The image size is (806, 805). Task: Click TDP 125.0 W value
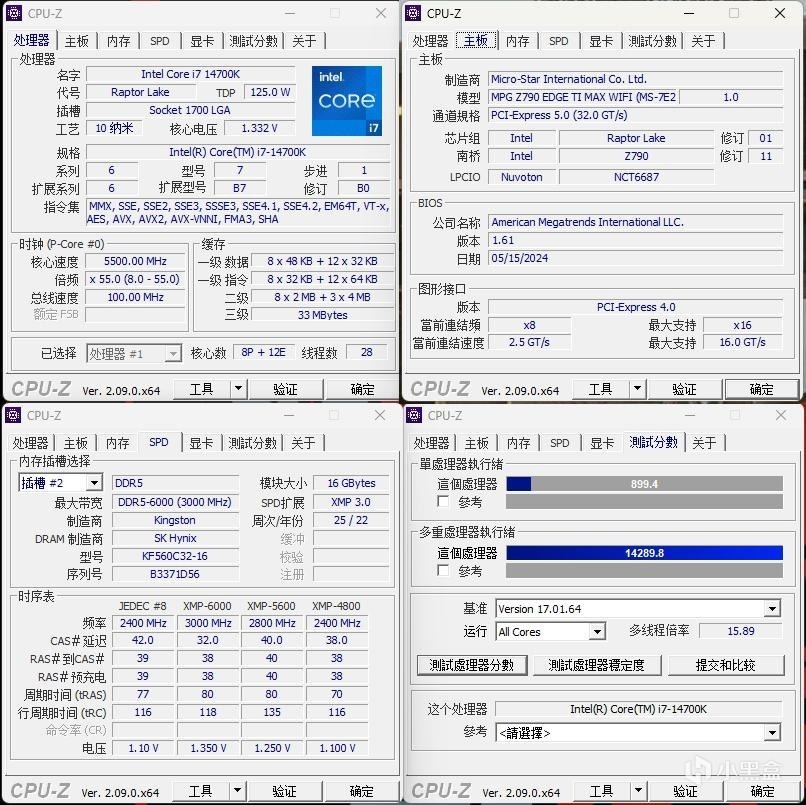(270, 92)
